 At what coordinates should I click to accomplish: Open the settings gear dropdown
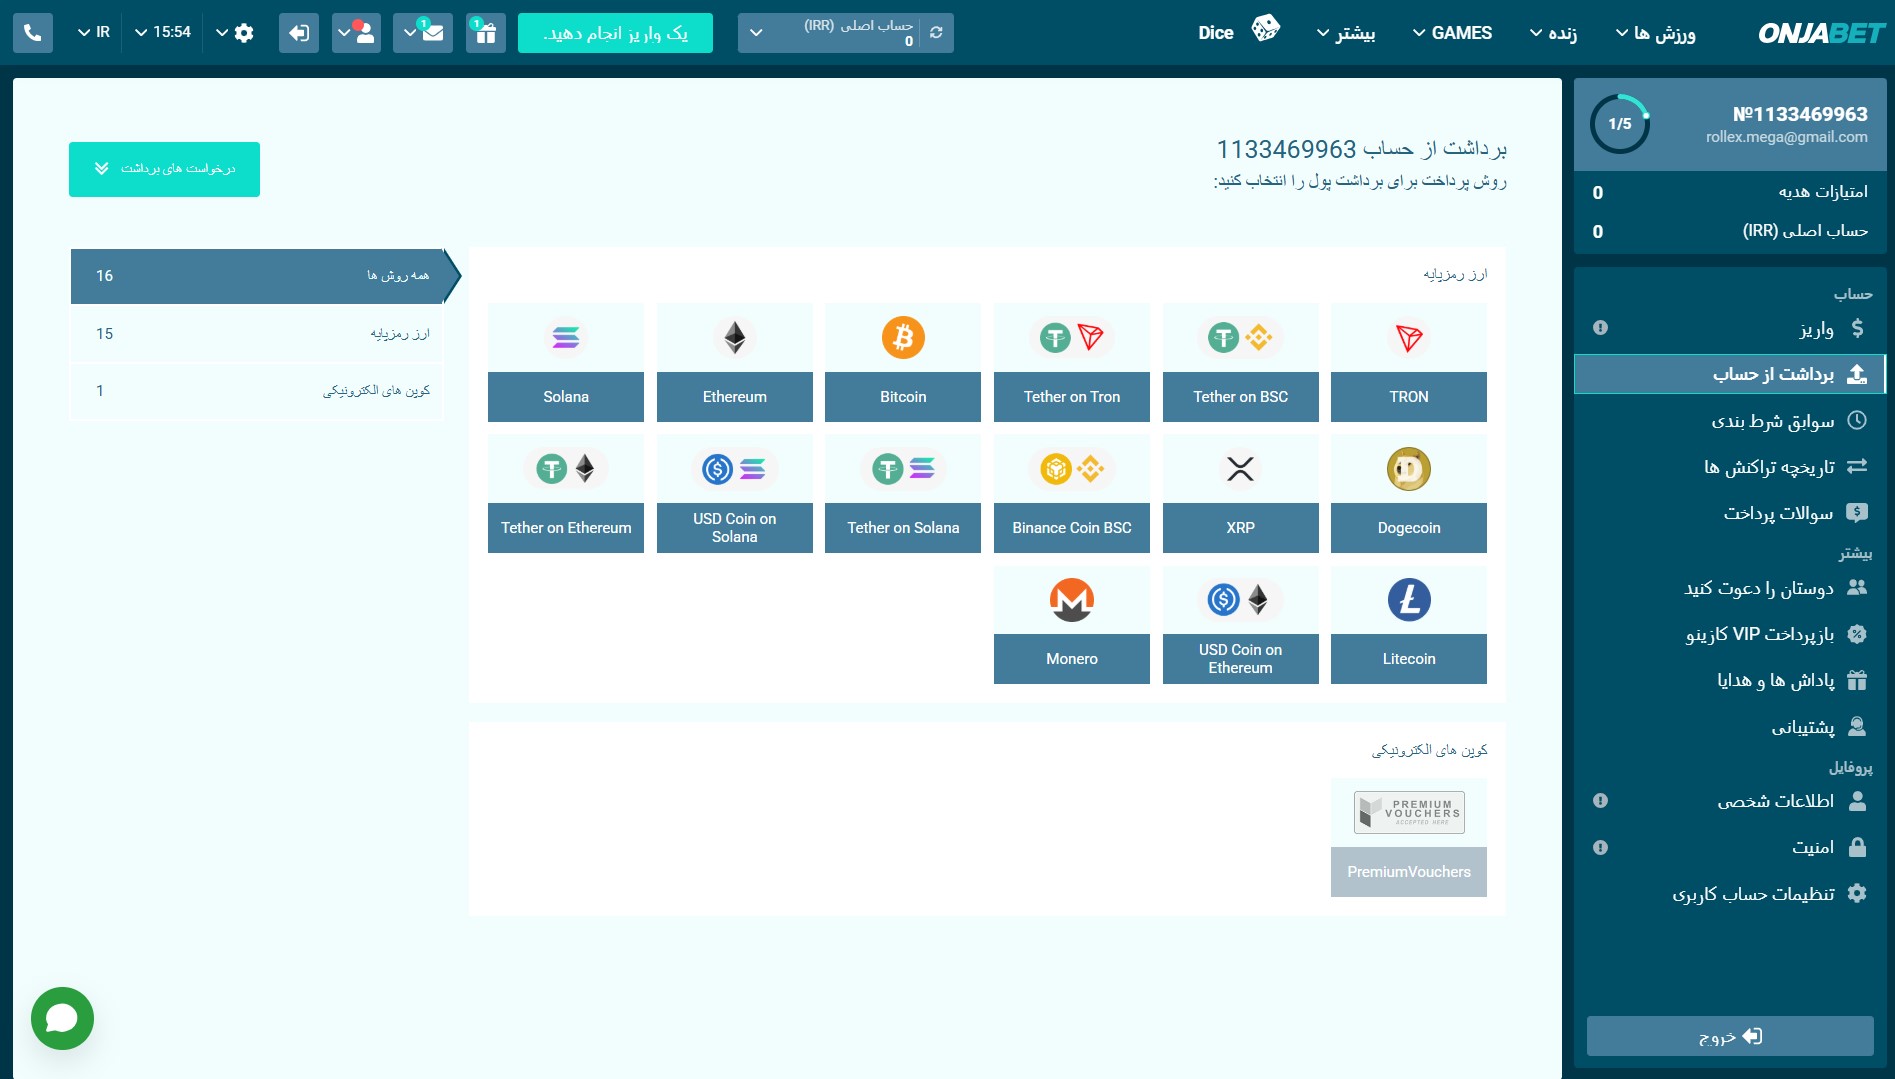coord(235,33)
